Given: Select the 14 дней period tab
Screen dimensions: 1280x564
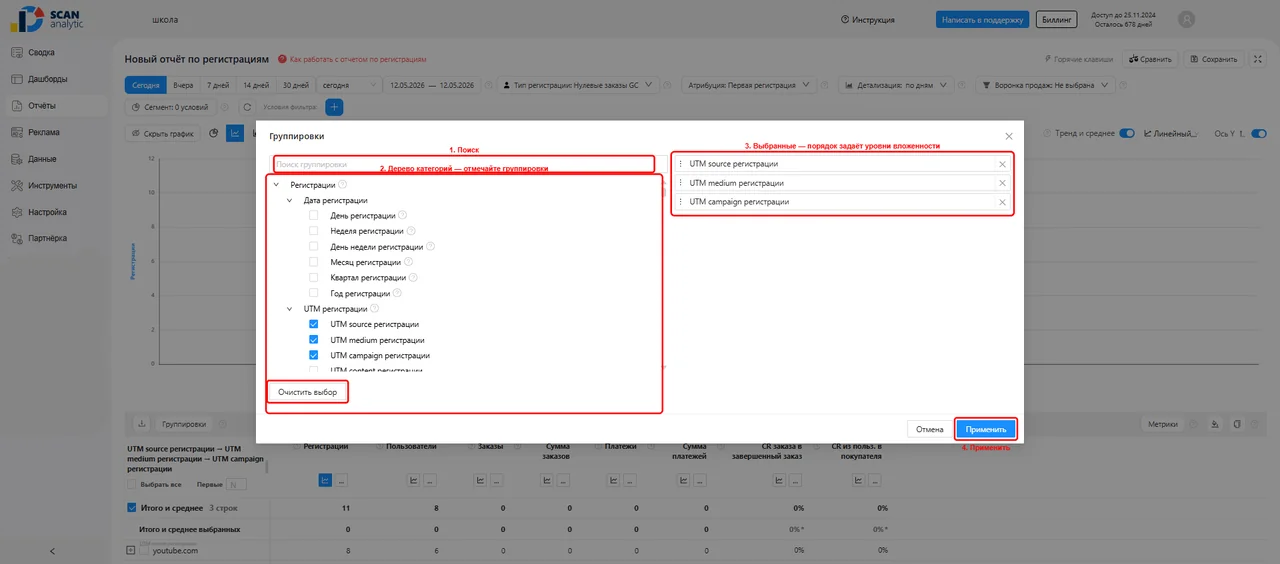Looking at the screenshot, I should (256, 85).
